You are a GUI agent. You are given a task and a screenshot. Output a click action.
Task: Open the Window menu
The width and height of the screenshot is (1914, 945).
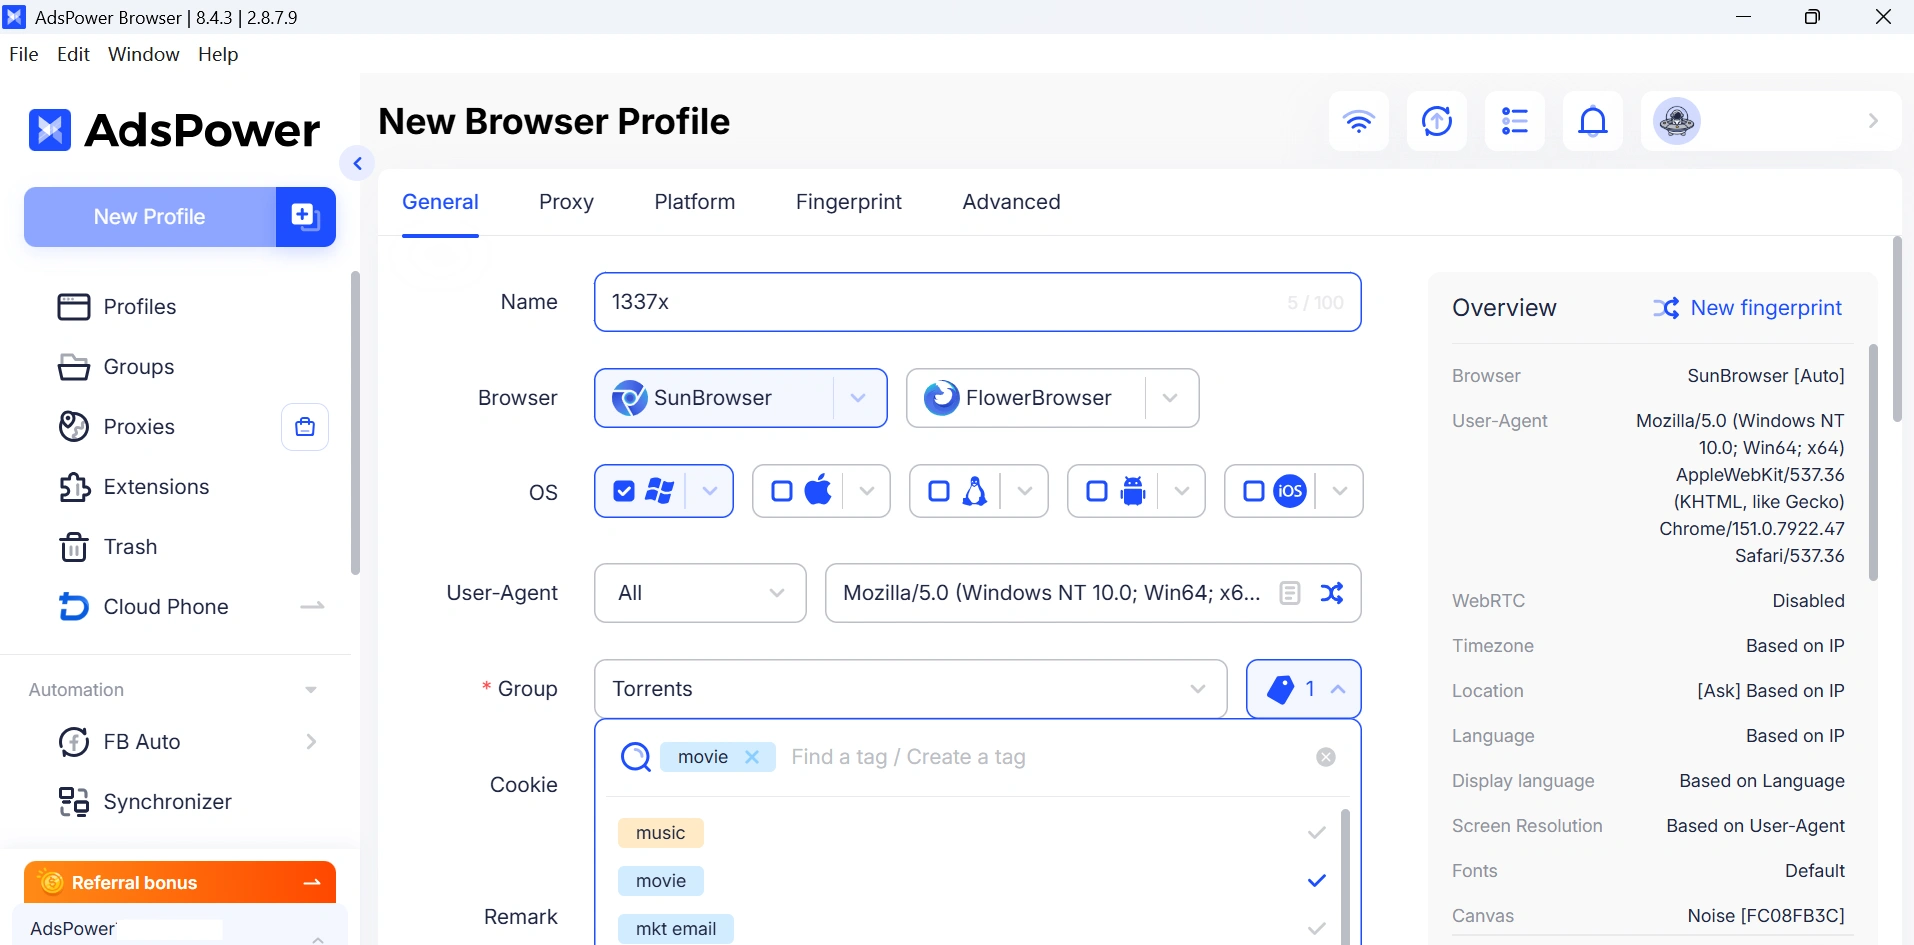tap(144, 54)
